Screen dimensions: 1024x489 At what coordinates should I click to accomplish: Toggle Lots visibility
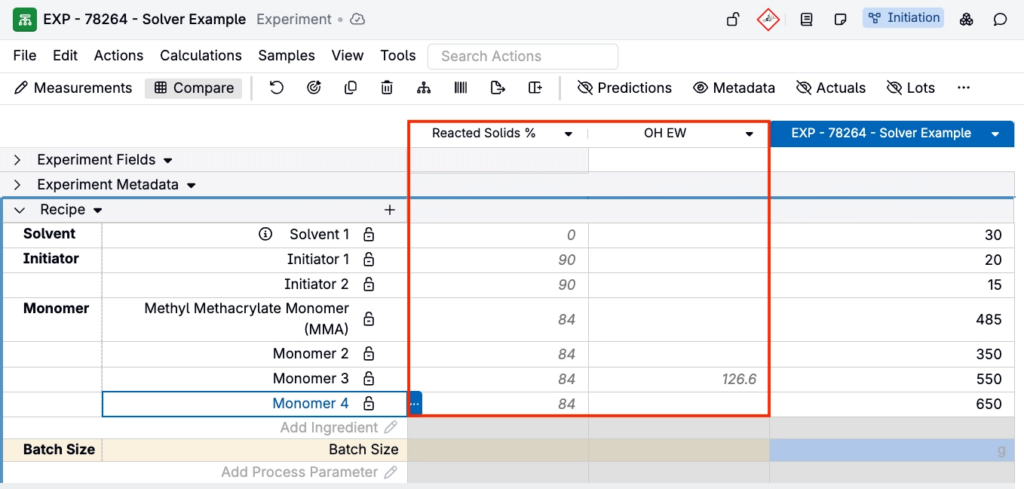click(910, 88)
